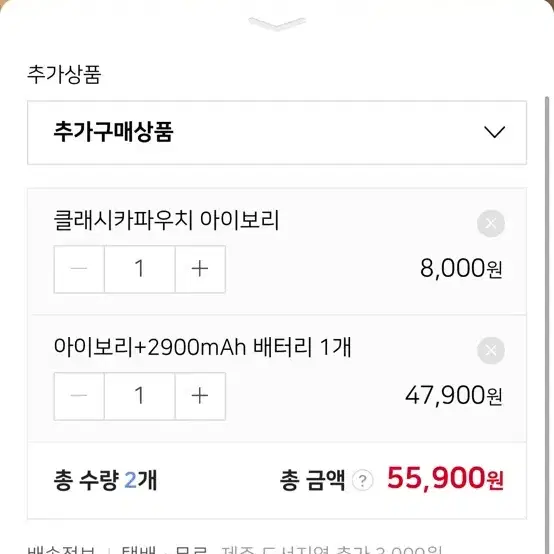Select quantity field of 클래시카파우치 아이보리

click(x=140, y=269)
